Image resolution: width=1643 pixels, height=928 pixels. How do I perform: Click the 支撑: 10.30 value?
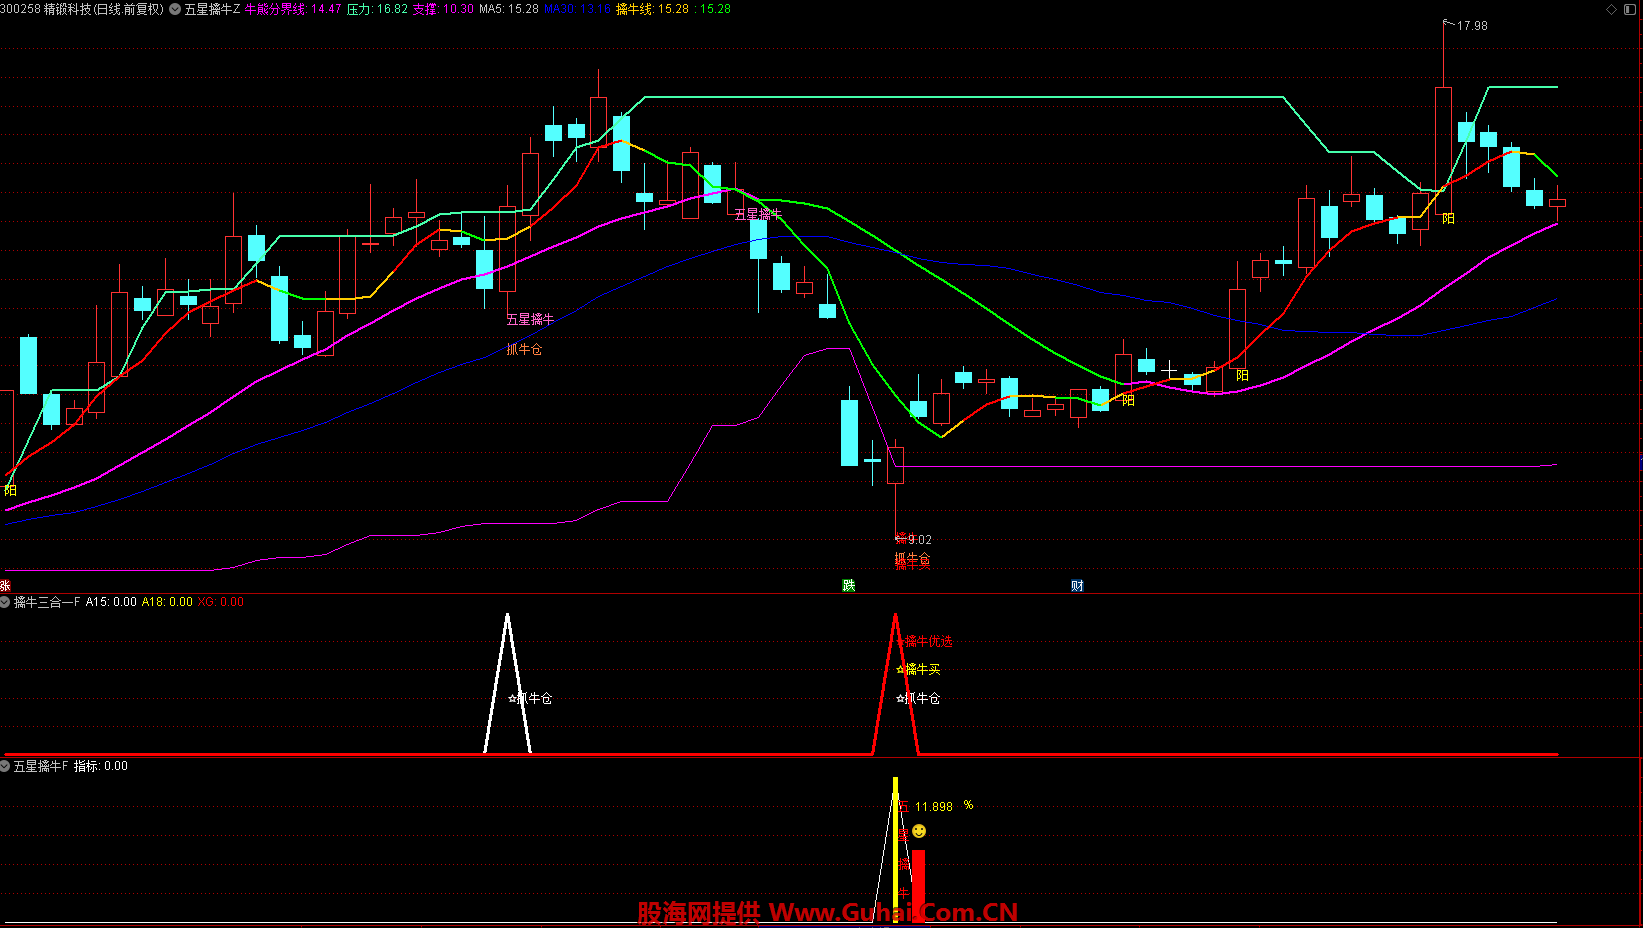coord(443,9)
